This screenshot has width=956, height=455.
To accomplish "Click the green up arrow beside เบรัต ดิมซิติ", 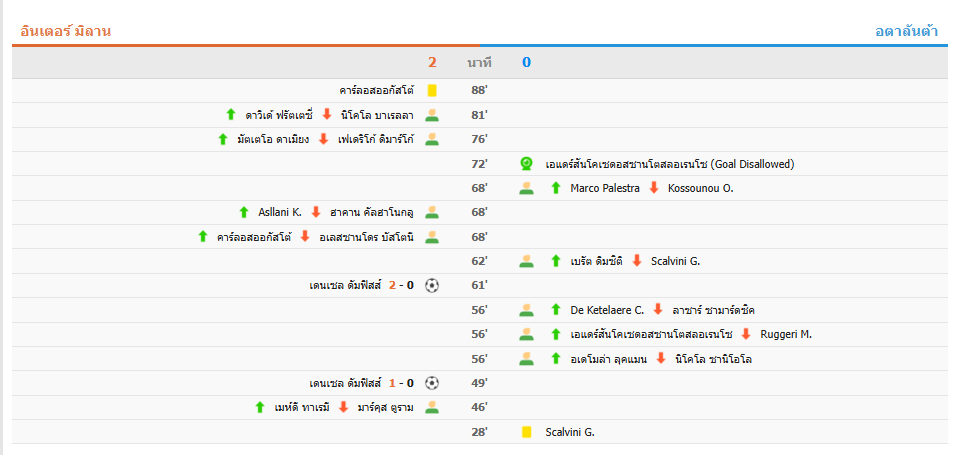I will [555, 261].
